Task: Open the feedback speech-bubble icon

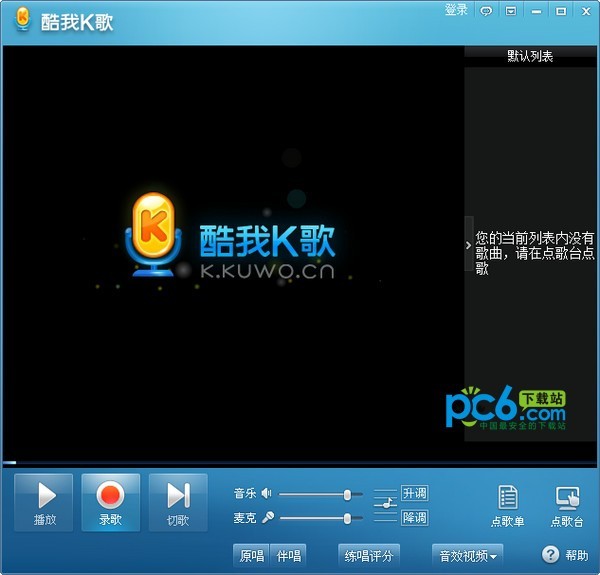Action: pyautogui.click(x=486, y=11)
